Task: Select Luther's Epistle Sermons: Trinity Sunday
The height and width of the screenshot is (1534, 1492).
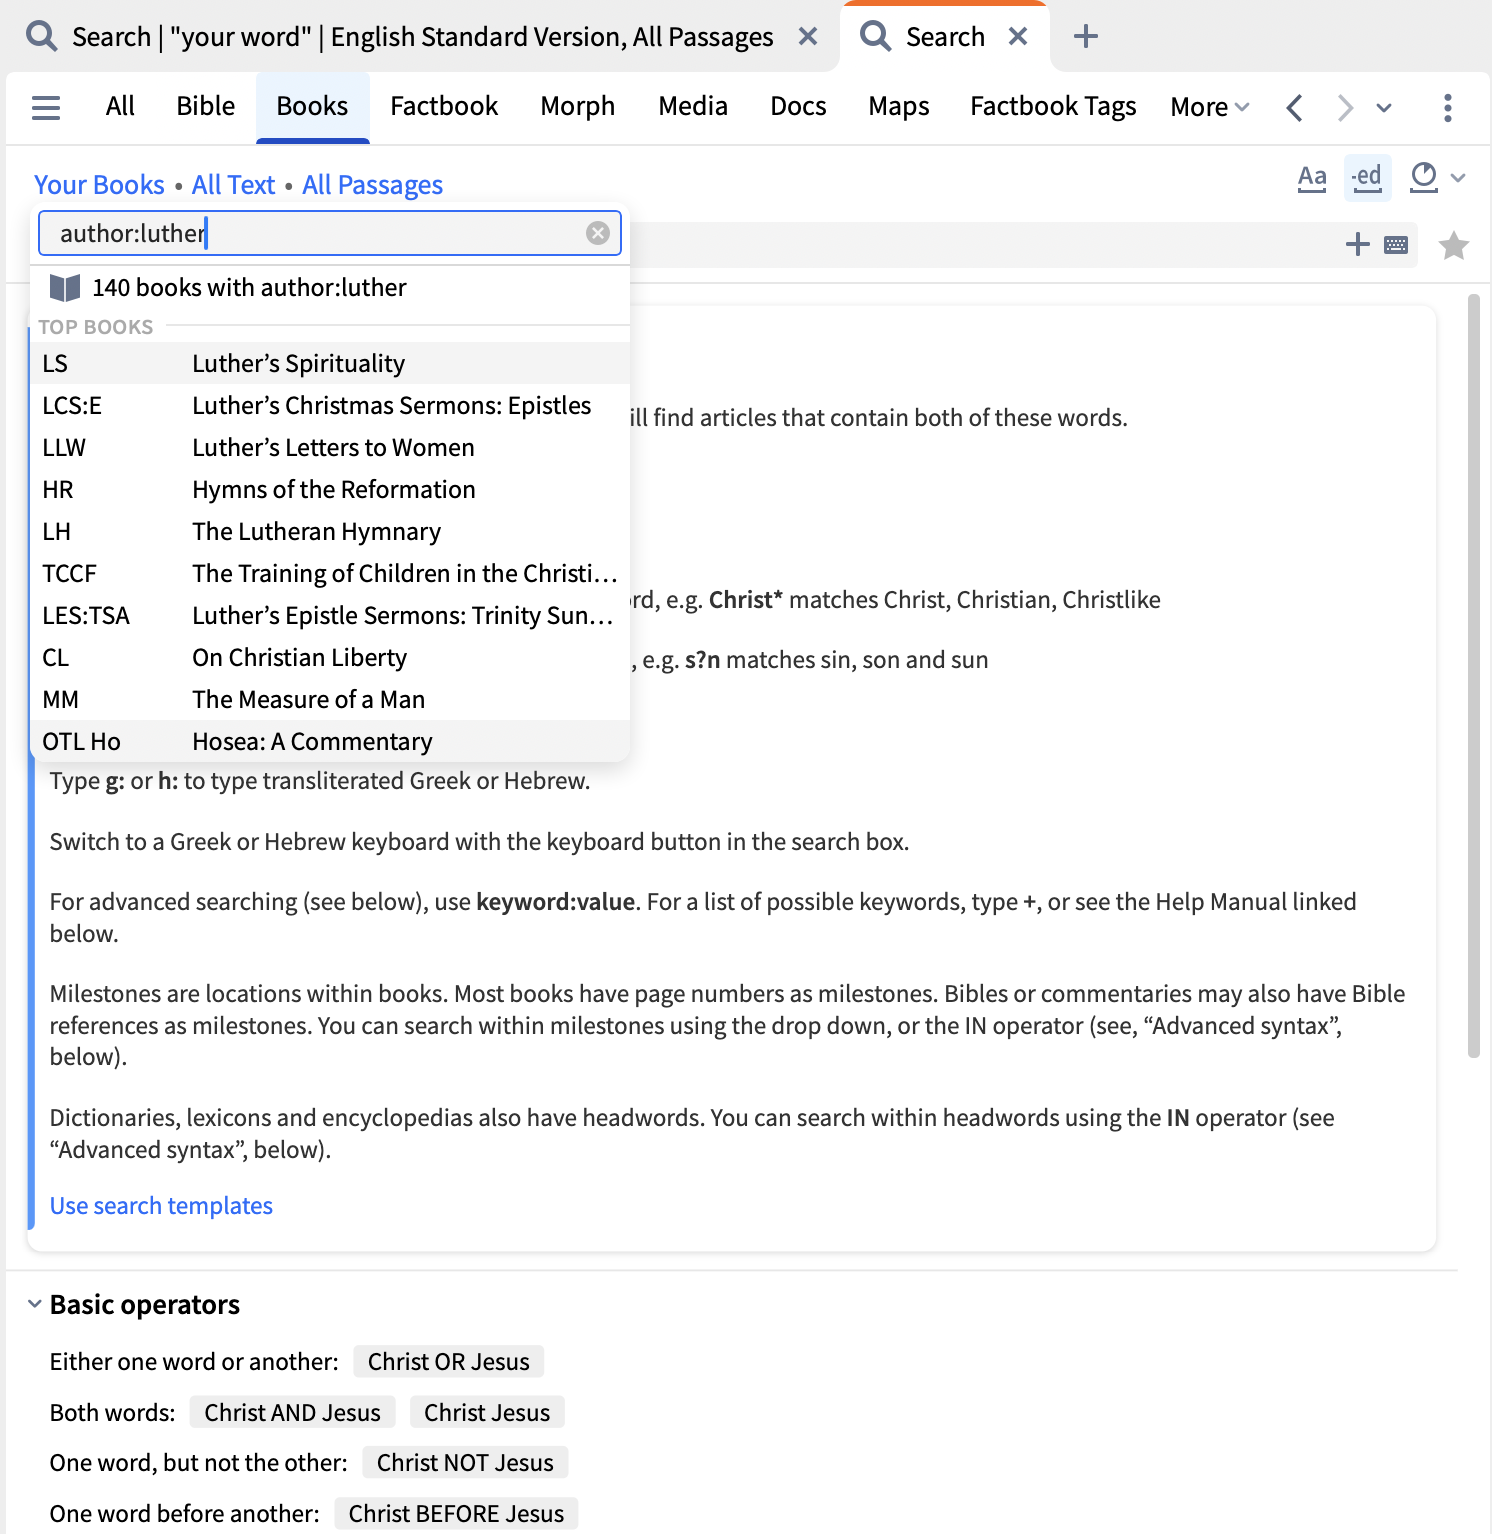Action: pyautogui.click(x=330, y=615)
